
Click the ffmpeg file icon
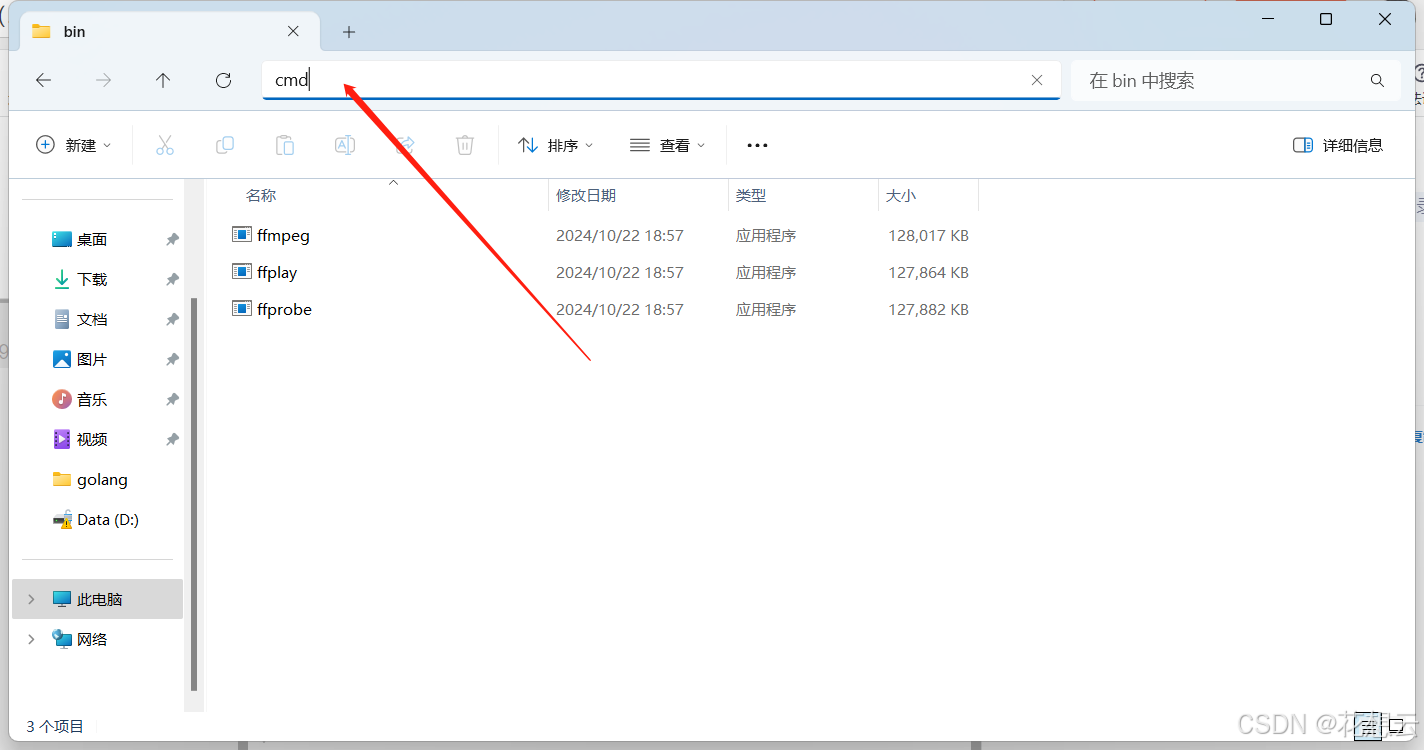pos(241,235)
